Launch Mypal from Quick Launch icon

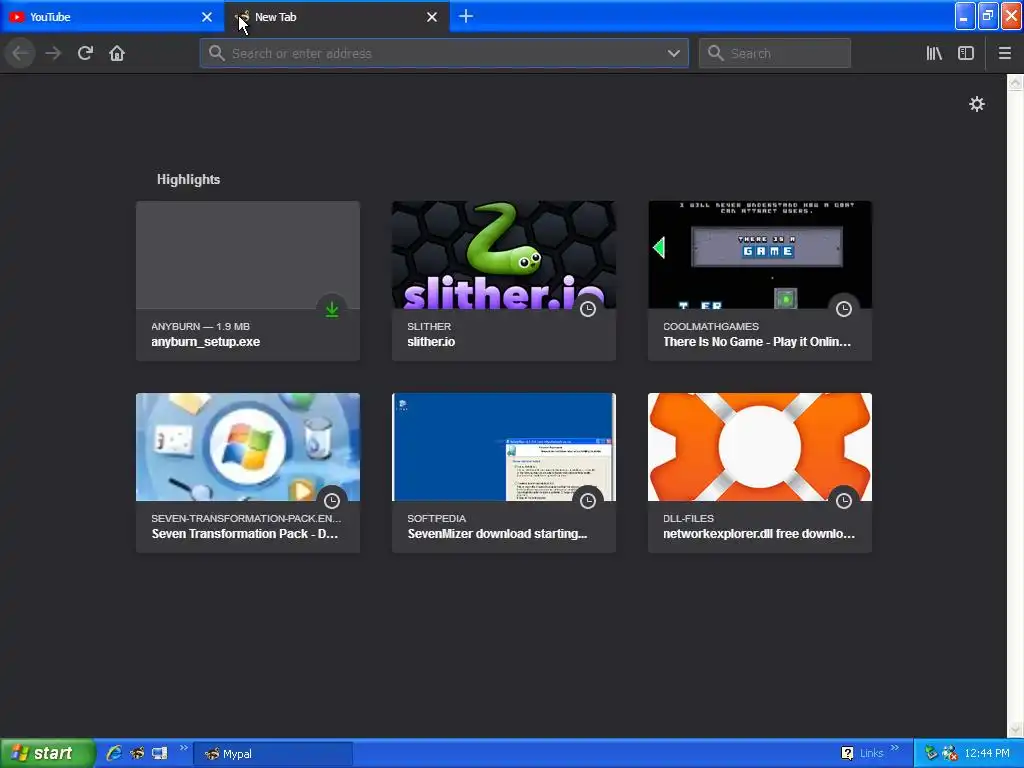136,753
